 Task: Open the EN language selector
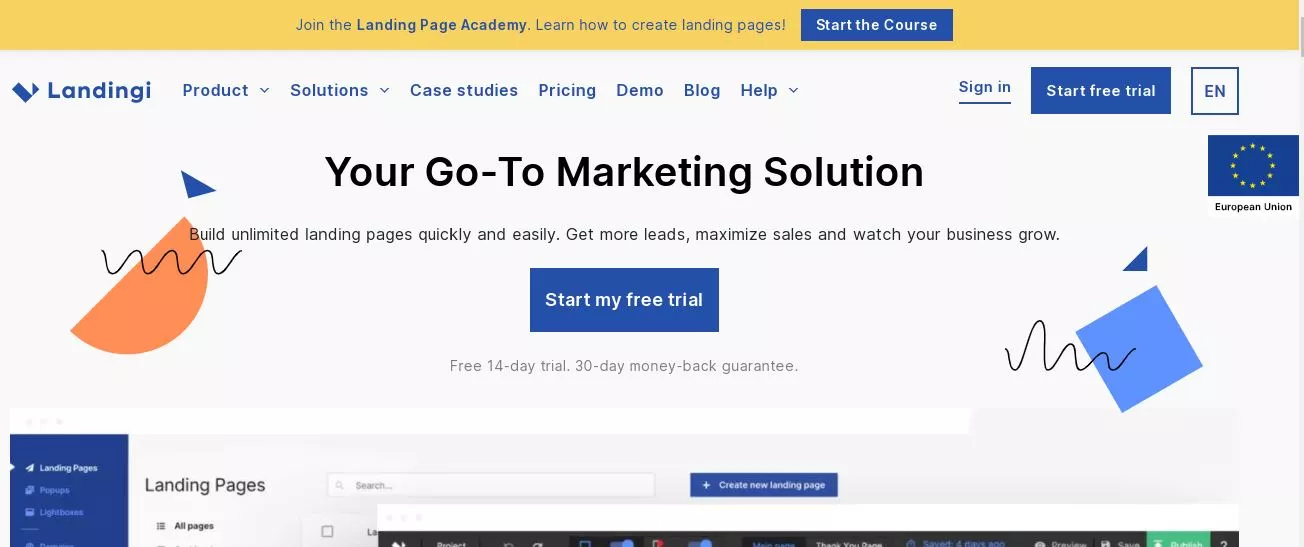click(1215, 91)
